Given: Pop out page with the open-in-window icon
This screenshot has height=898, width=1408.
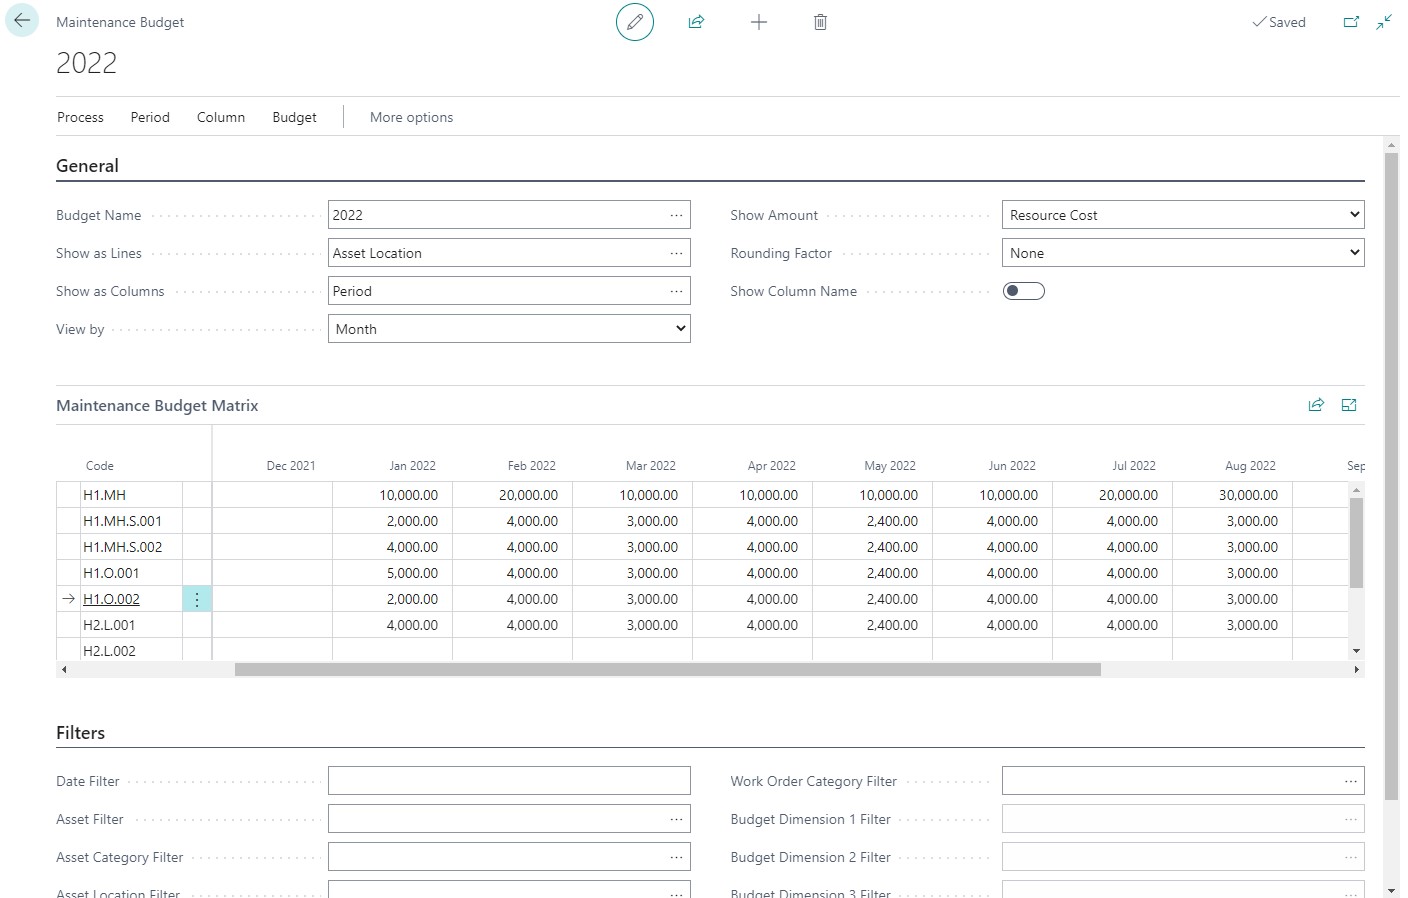Looking at the screenshot, I should [x=1352, y=22].
